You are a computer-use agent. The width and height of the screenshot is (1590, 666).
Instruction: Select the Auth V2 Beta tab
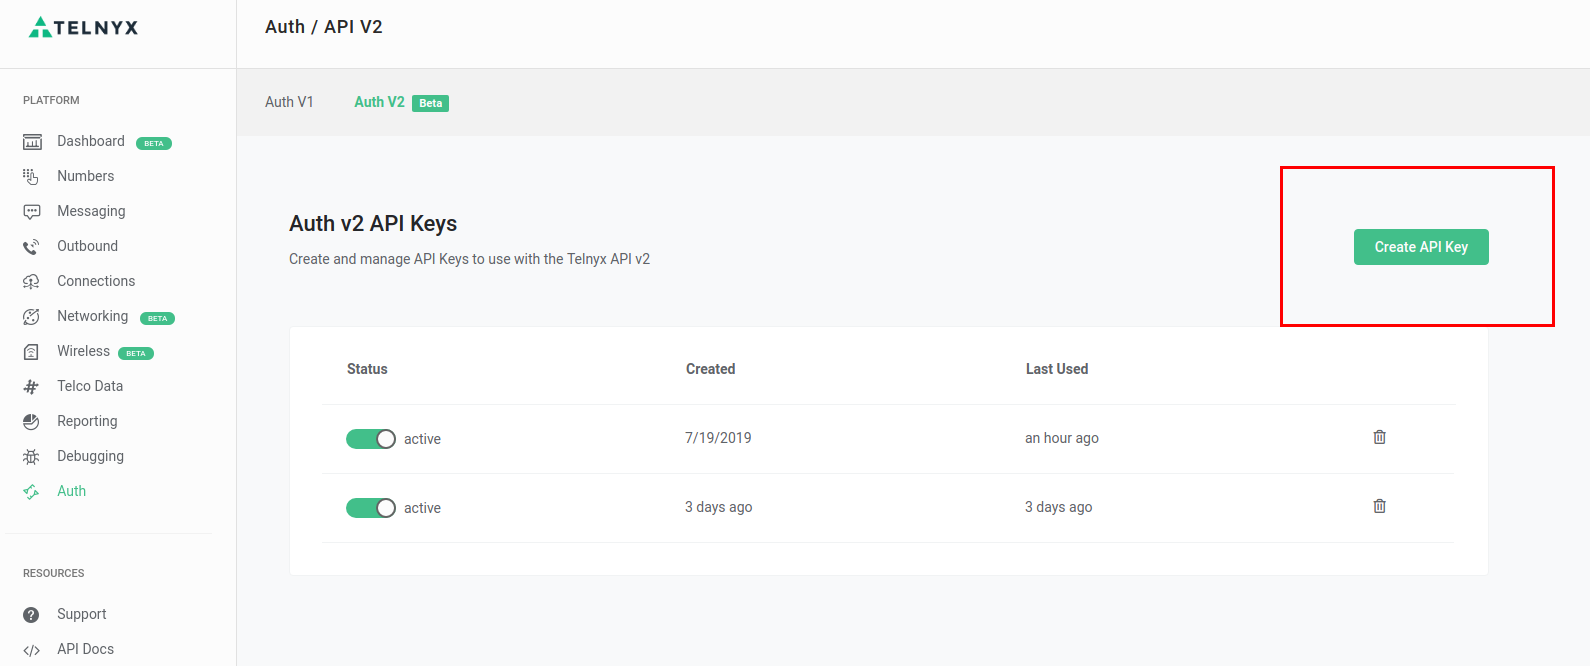(x=380, y=102)
